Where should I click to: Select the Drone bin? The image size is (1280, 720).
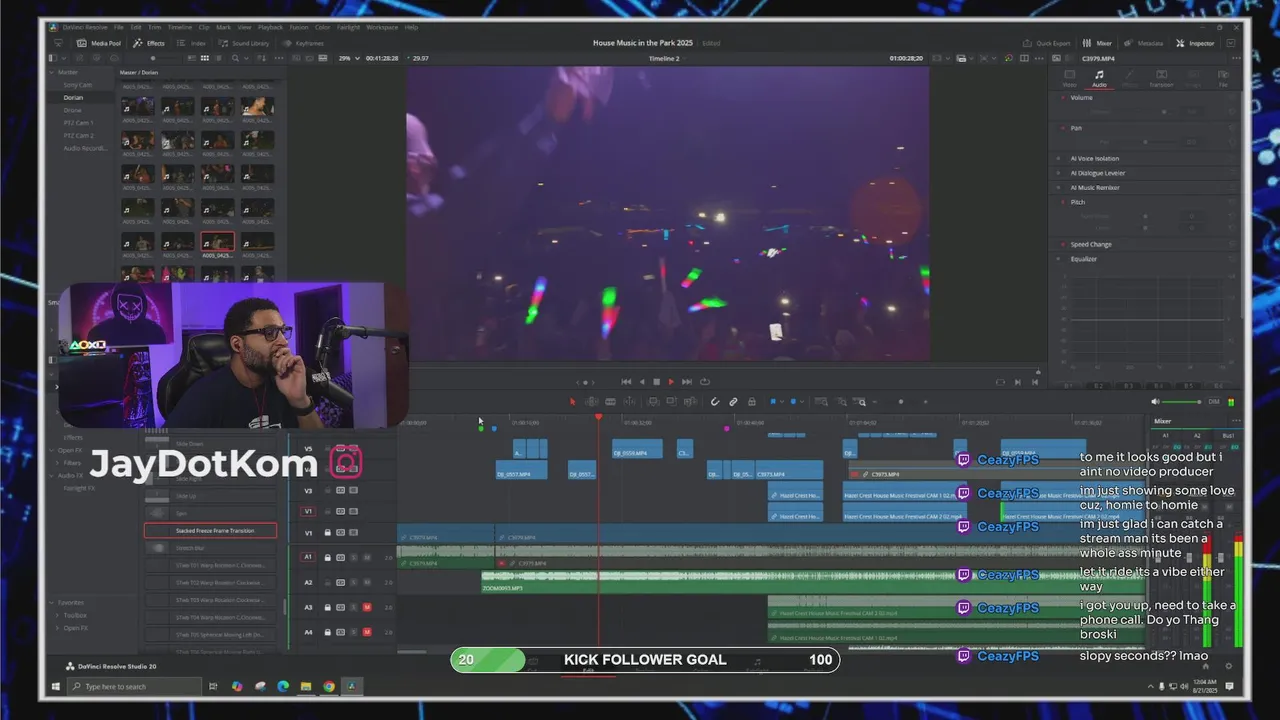point(72,110)
